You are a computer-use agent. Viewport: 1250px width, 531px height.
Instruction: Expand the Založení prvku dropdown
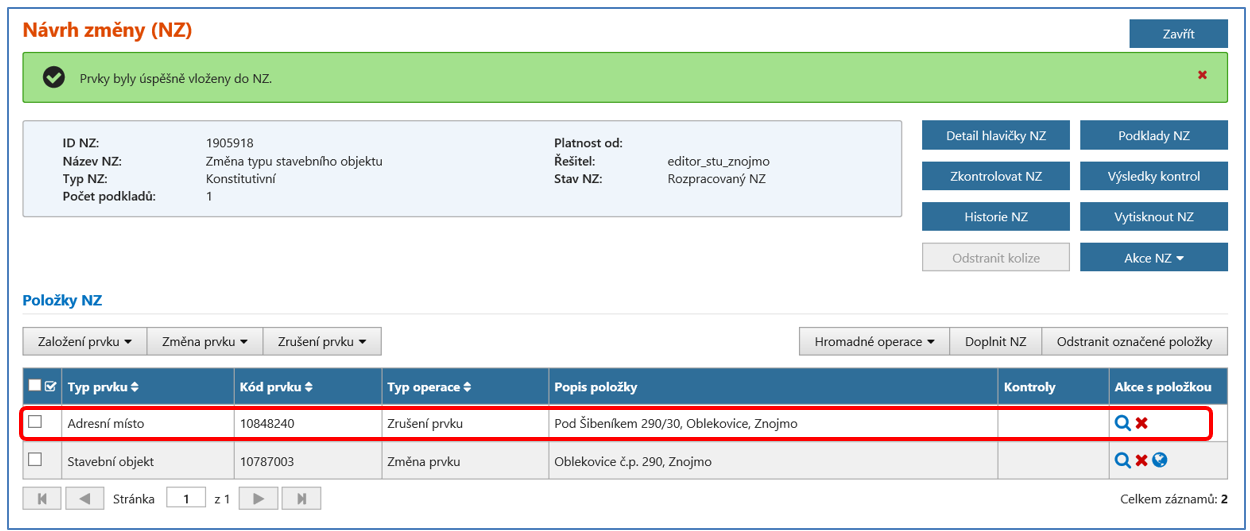(85, 341)
